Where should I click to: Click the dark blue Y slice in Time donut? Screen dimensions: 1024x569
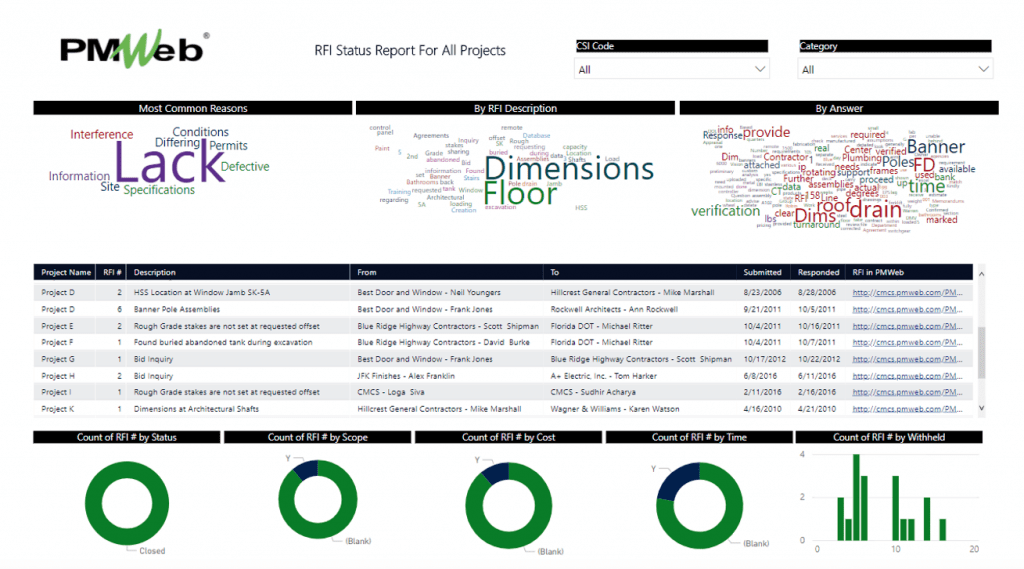[676, 482]
